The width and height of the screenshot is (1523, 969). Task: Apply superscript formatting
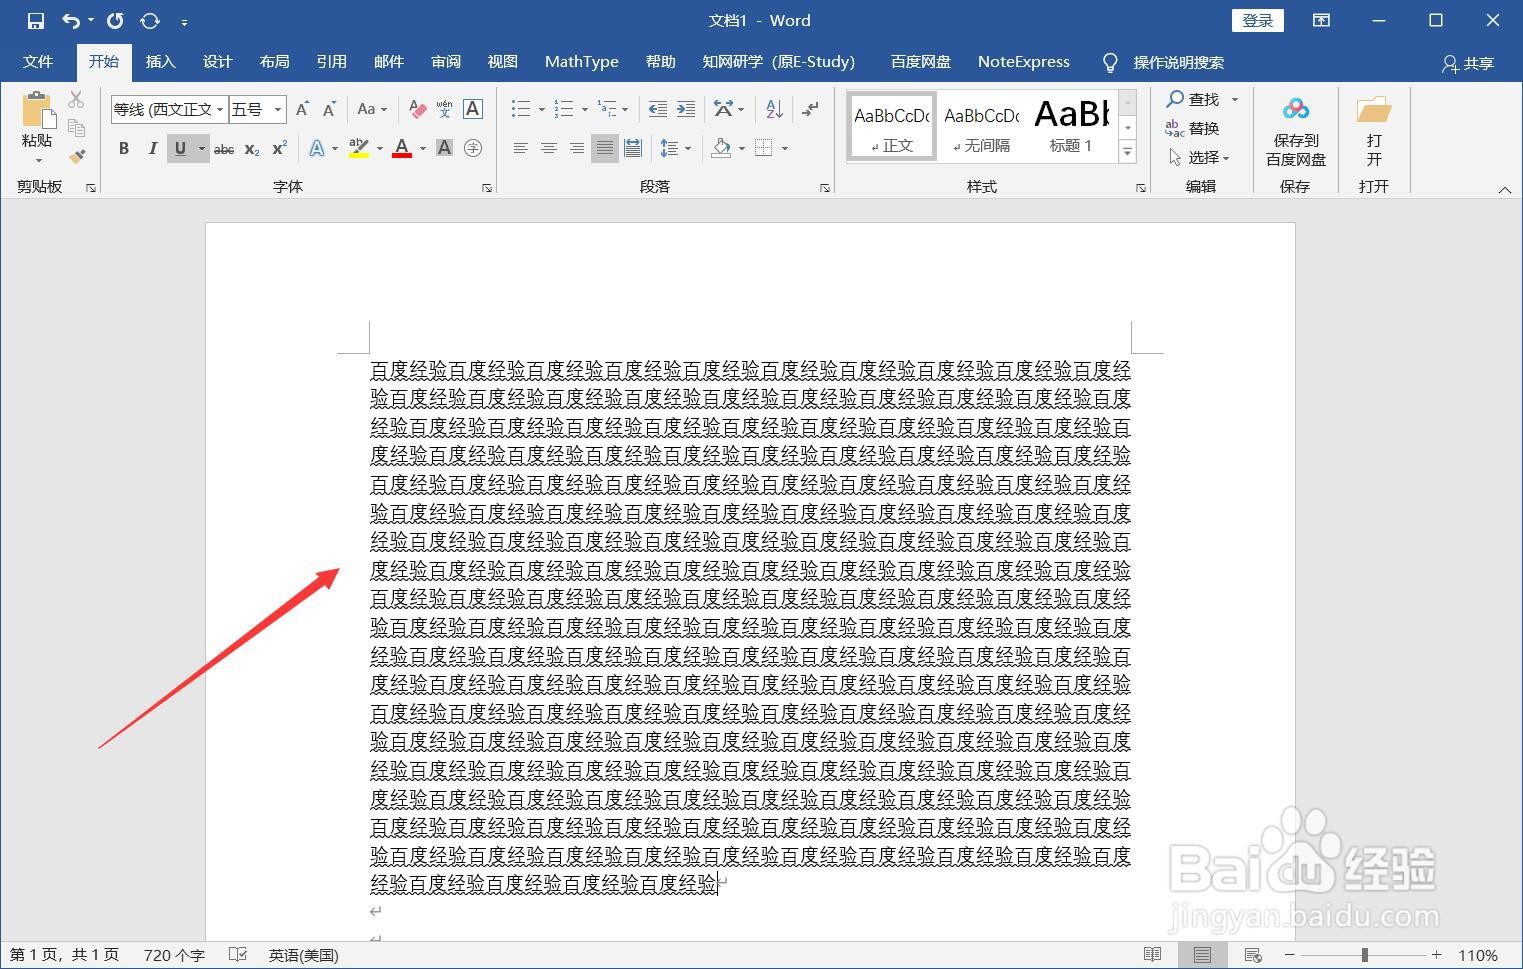click(x=278, y=148)
